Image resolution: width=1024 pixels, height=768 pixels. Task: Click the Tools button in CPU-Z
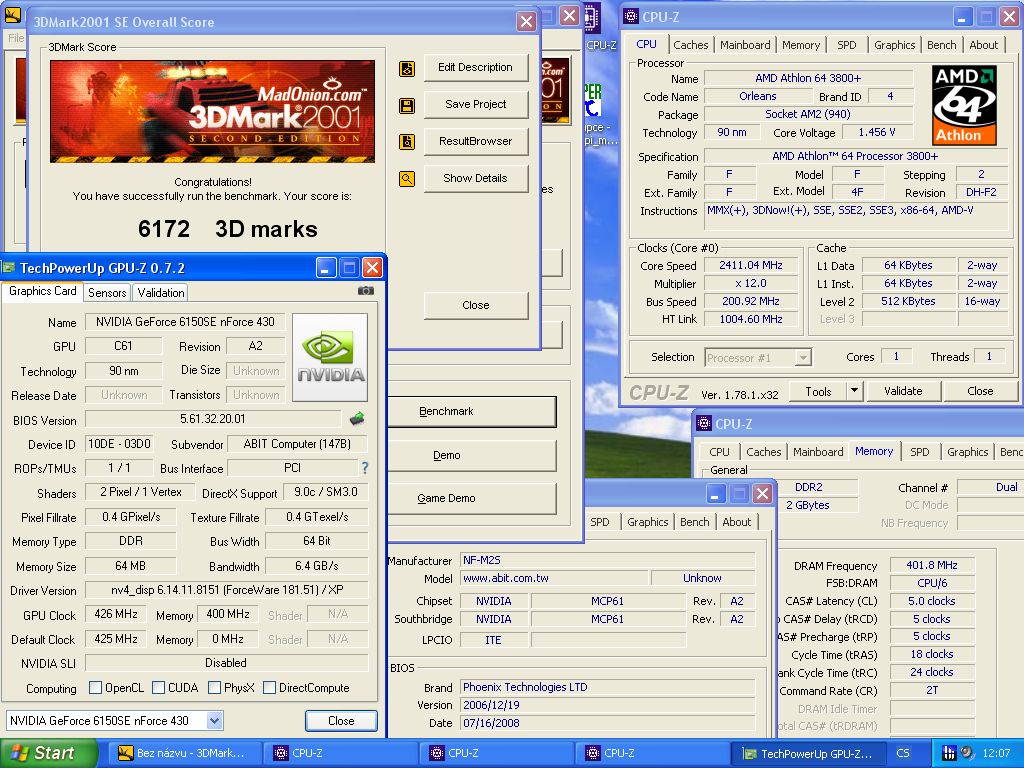[818, 391]
